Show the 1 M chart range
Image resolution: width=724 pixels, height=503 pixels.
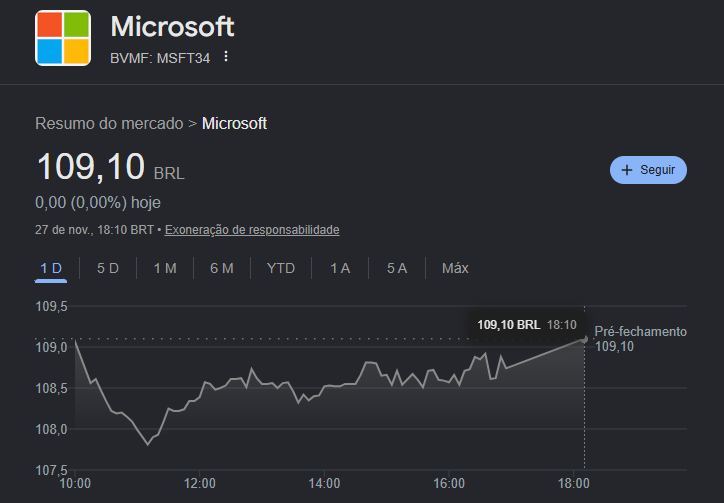click(x=165, y=268)
